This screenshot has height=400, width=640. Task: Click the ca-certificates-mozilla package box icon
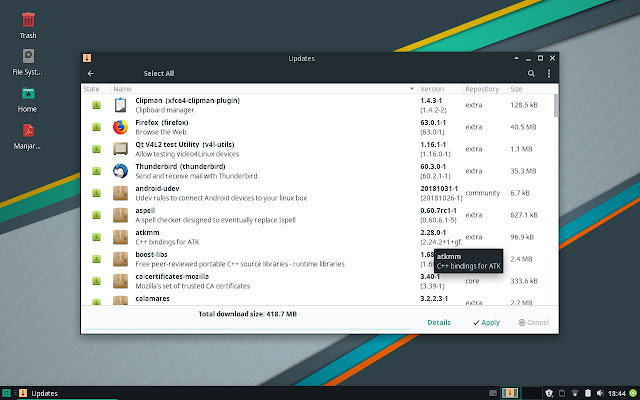pos(120,281)
